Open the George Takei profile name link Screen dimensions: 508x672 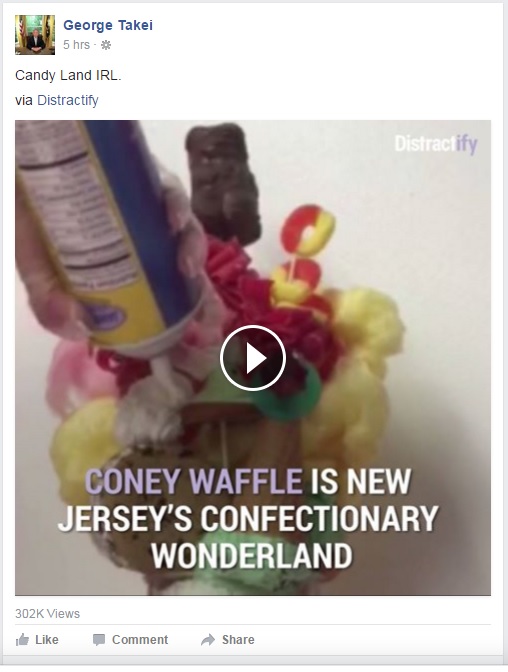pos(108,25)
